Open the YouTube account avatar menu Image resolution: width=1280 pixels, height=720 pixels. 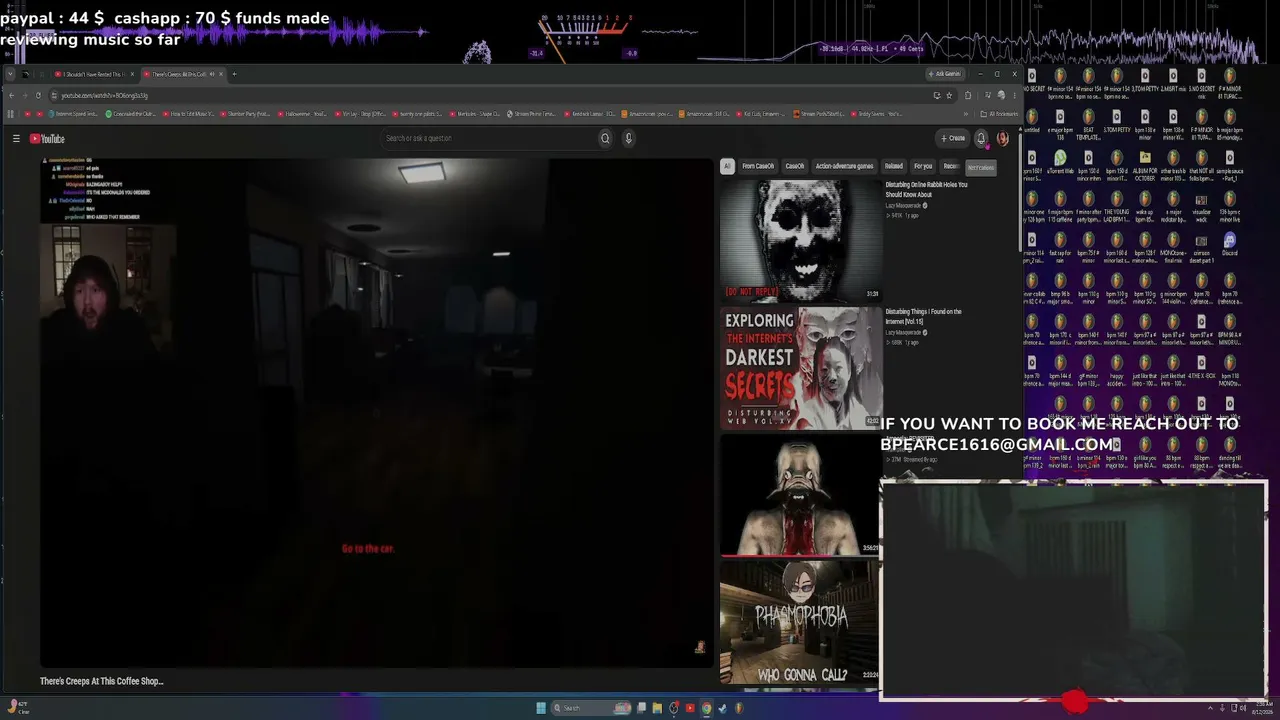(1002, 139)
